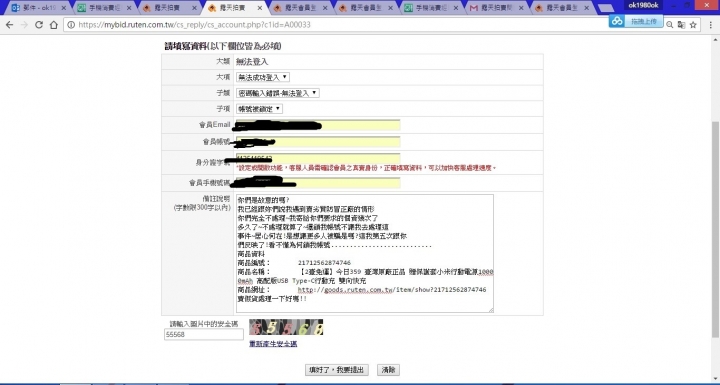720x385 pixels.
Task: Close the Gmail 露天拍賣 tab
Action: tap(522, 8)
